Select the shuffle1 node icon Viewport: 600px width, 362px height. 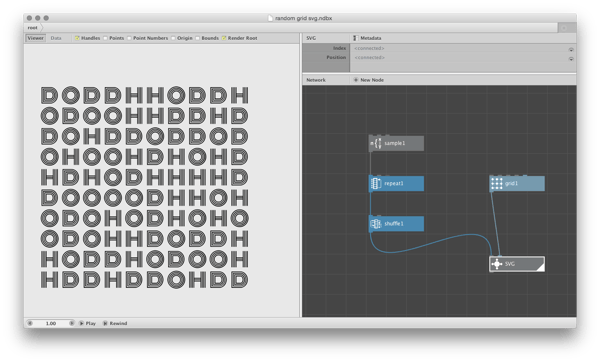pyautogui.click(x=376, y=224)
